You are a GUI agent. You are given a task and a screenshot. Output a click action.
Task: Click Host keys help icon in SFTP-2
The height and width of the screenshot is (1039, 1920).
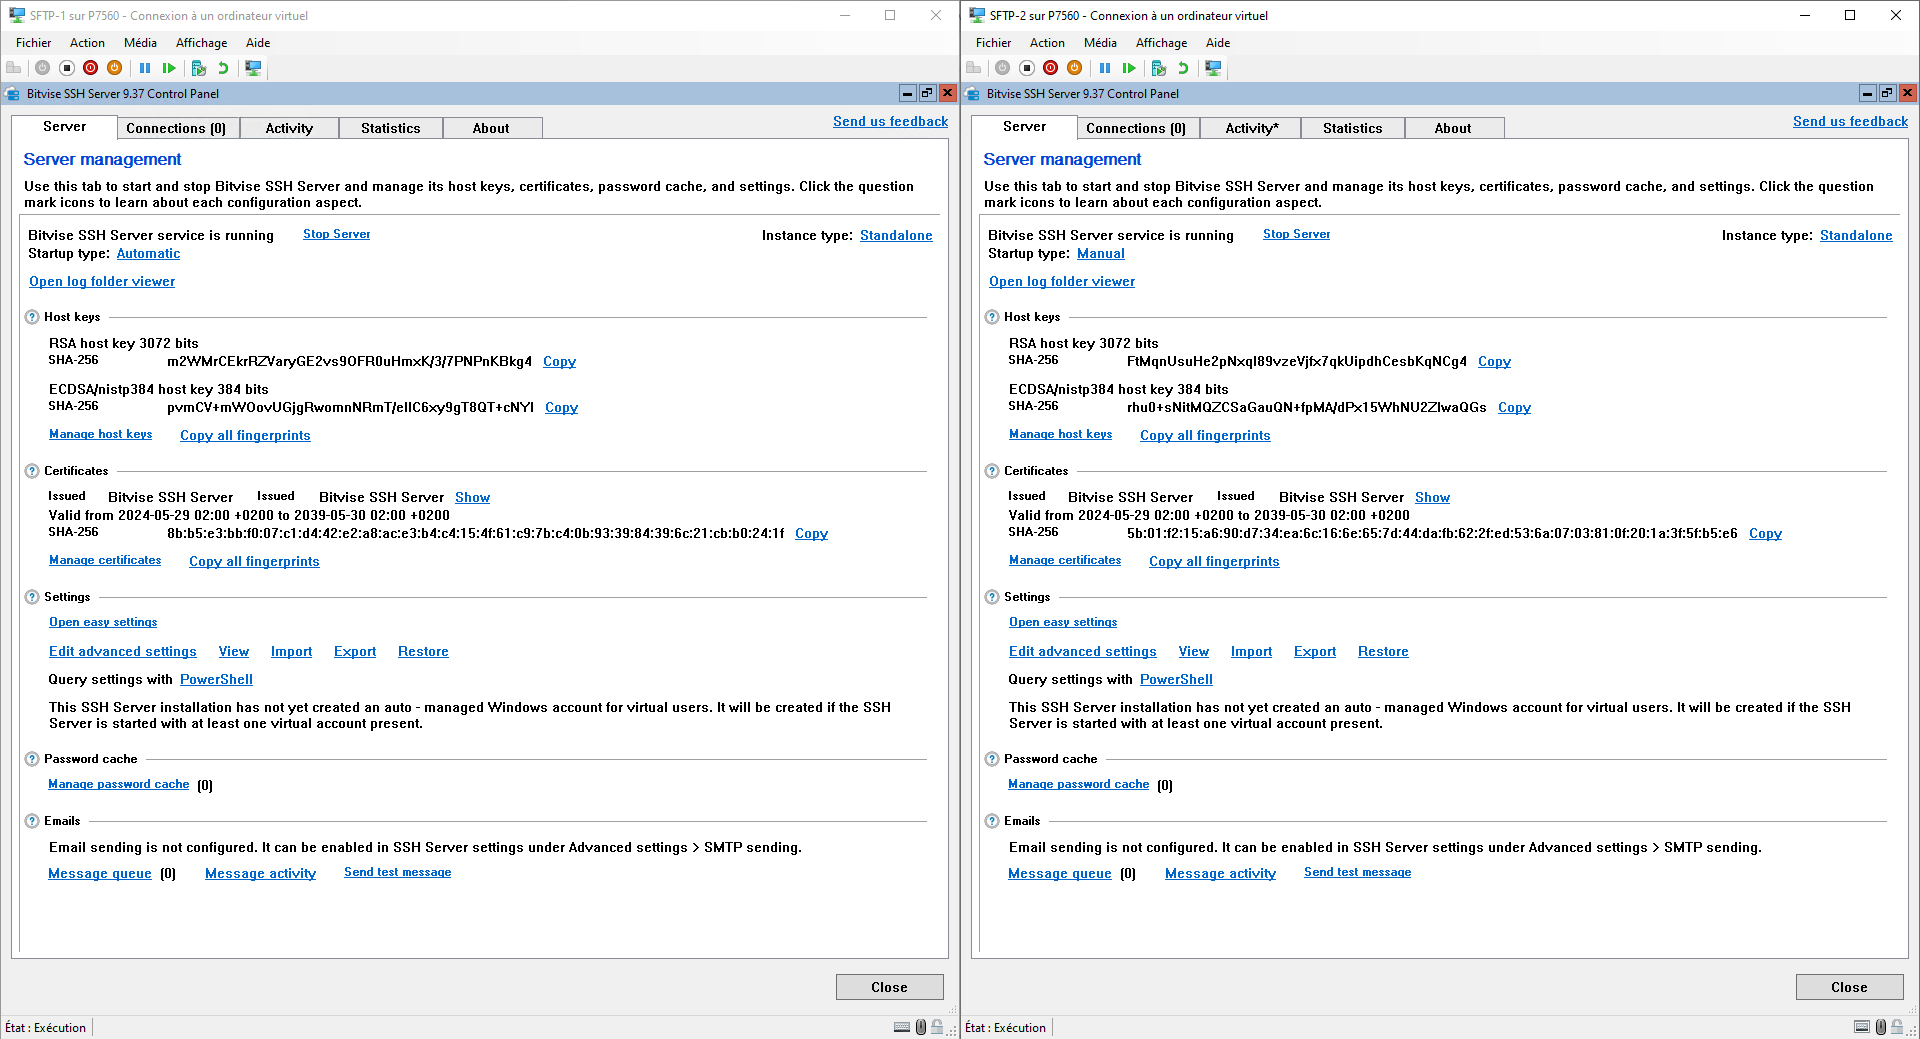tap(992, 317)
